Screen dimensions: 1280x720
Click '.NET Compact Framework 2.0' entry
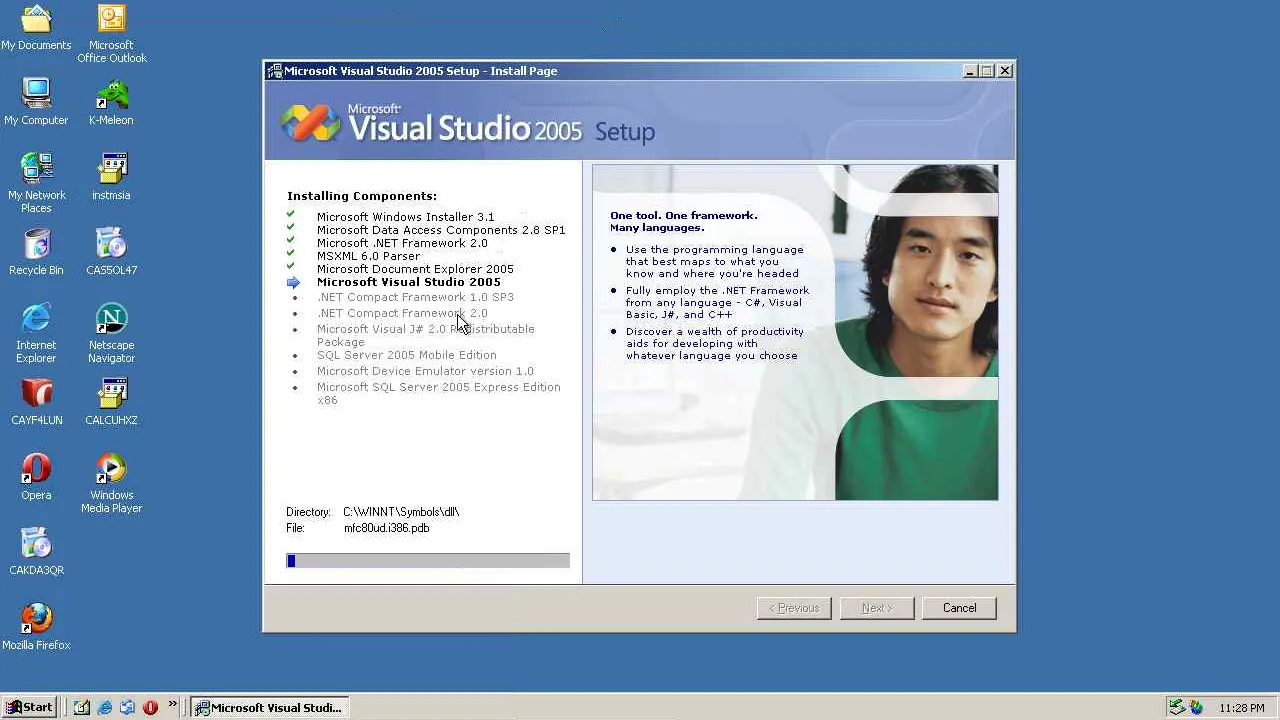point(402,313)
